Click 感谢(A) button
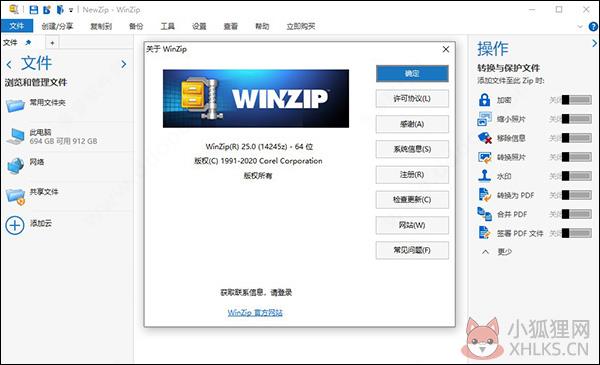Image resolution: width=600 pixels, height=365 pixels. [x=412, y=124]
